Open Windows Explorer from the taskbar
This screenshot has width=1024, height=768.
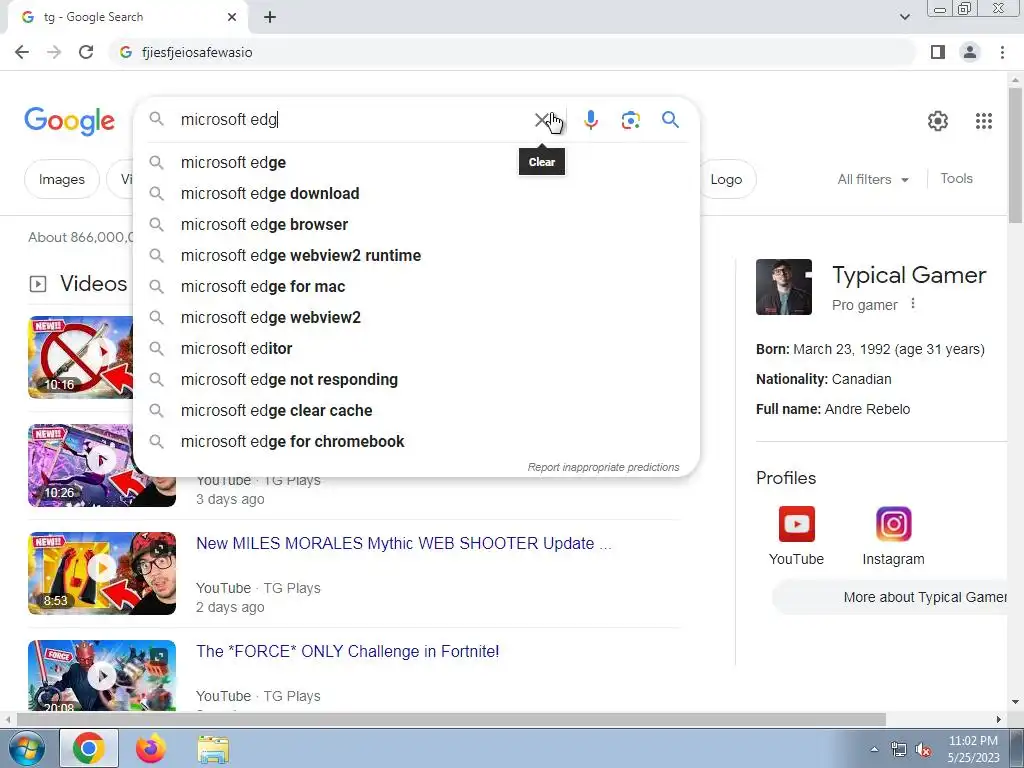214,750
